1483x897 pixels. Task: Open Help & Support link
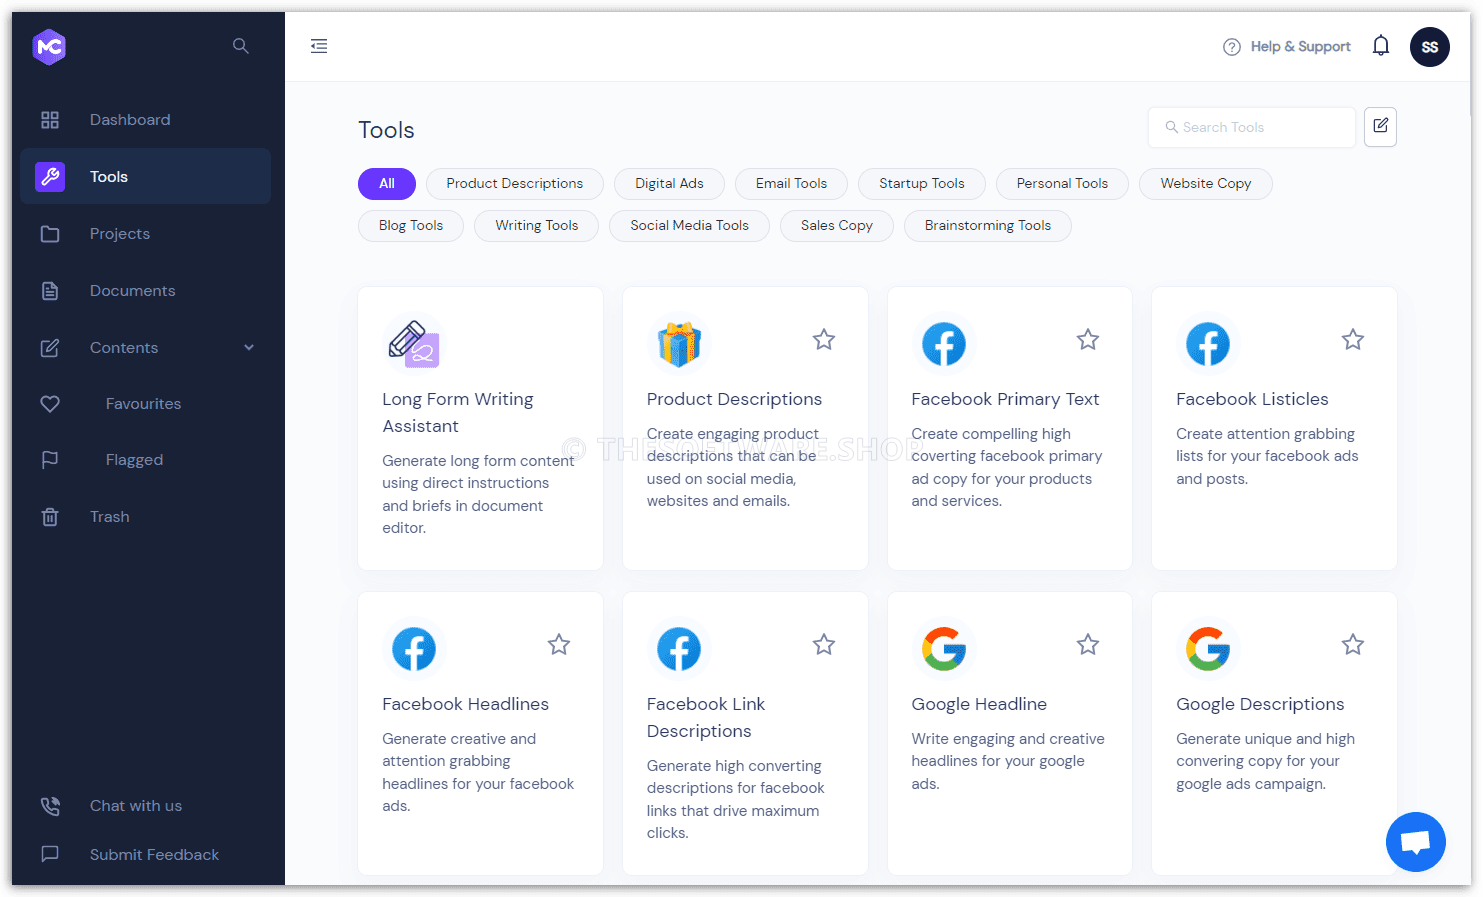click(x=1300, y=47)
